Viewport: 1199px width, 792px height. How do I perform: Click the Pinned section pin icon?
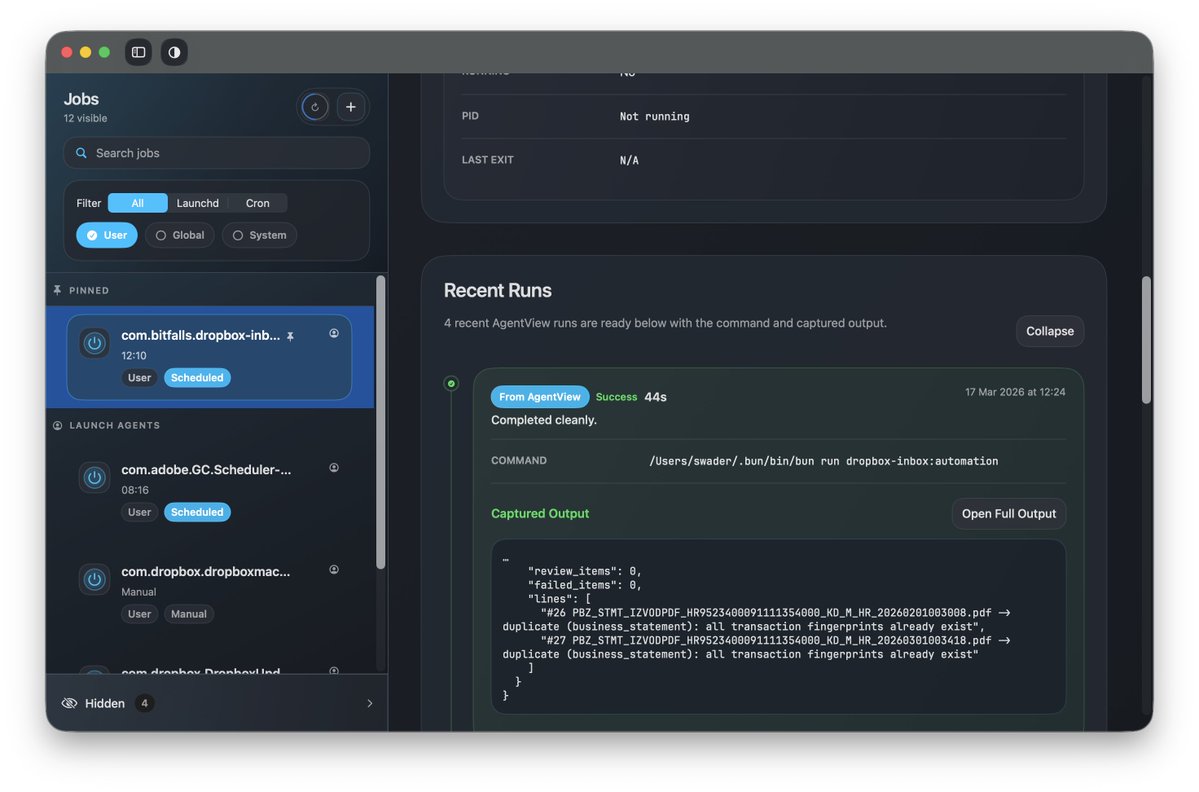click(57, 291)
